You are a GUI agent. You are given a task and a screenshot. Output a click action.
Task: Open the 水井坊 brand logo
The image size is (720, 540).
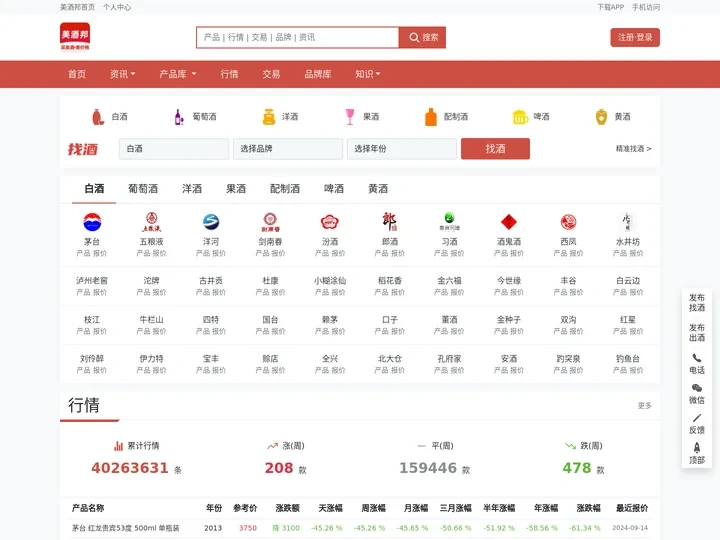[x=628, y=222]
